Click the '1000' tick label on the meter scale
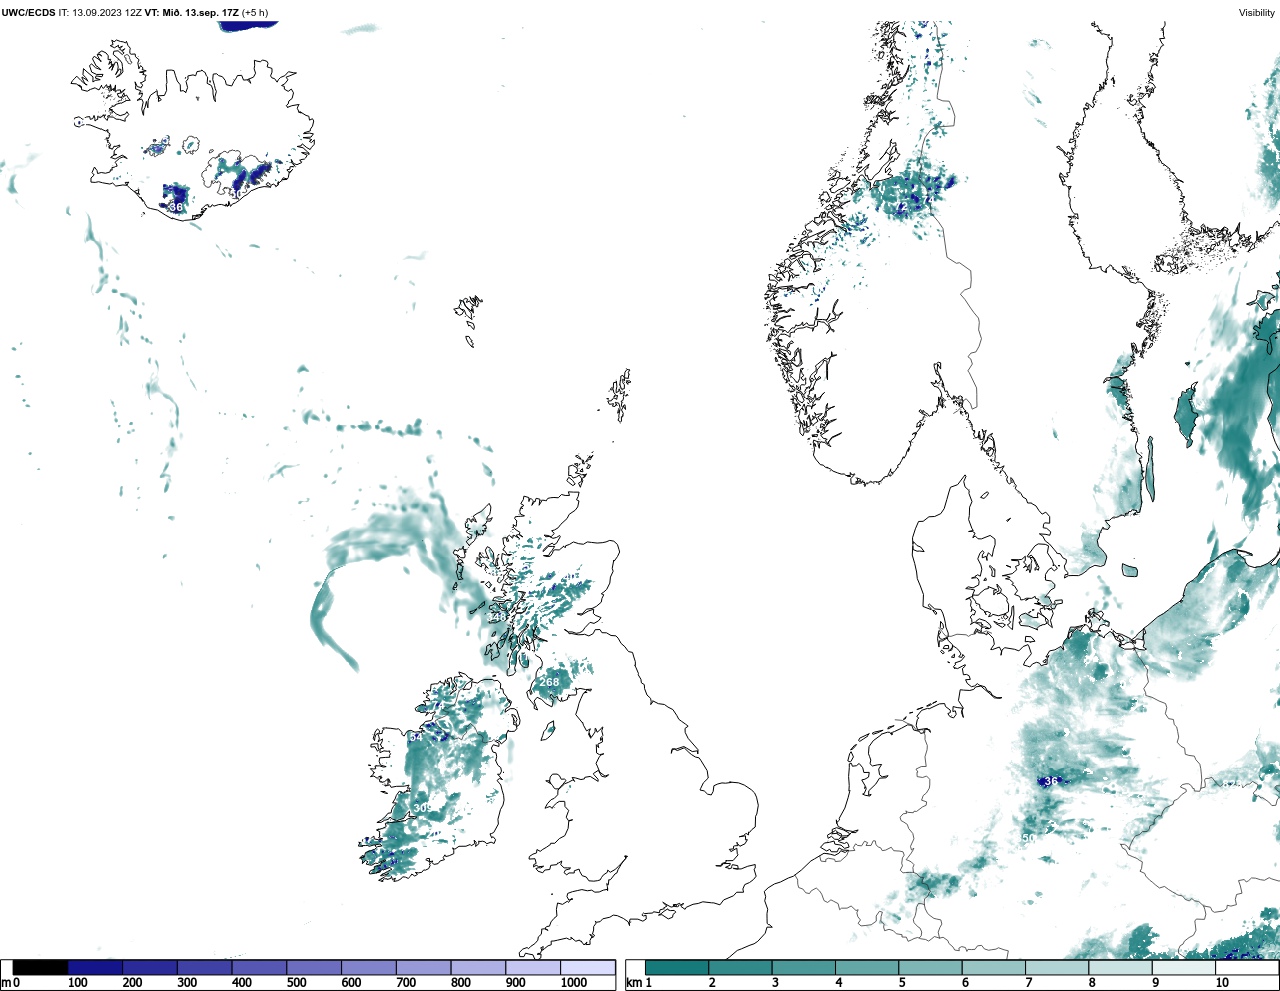The width and height of the screenshot is (1280, 991). coord(573,983)
